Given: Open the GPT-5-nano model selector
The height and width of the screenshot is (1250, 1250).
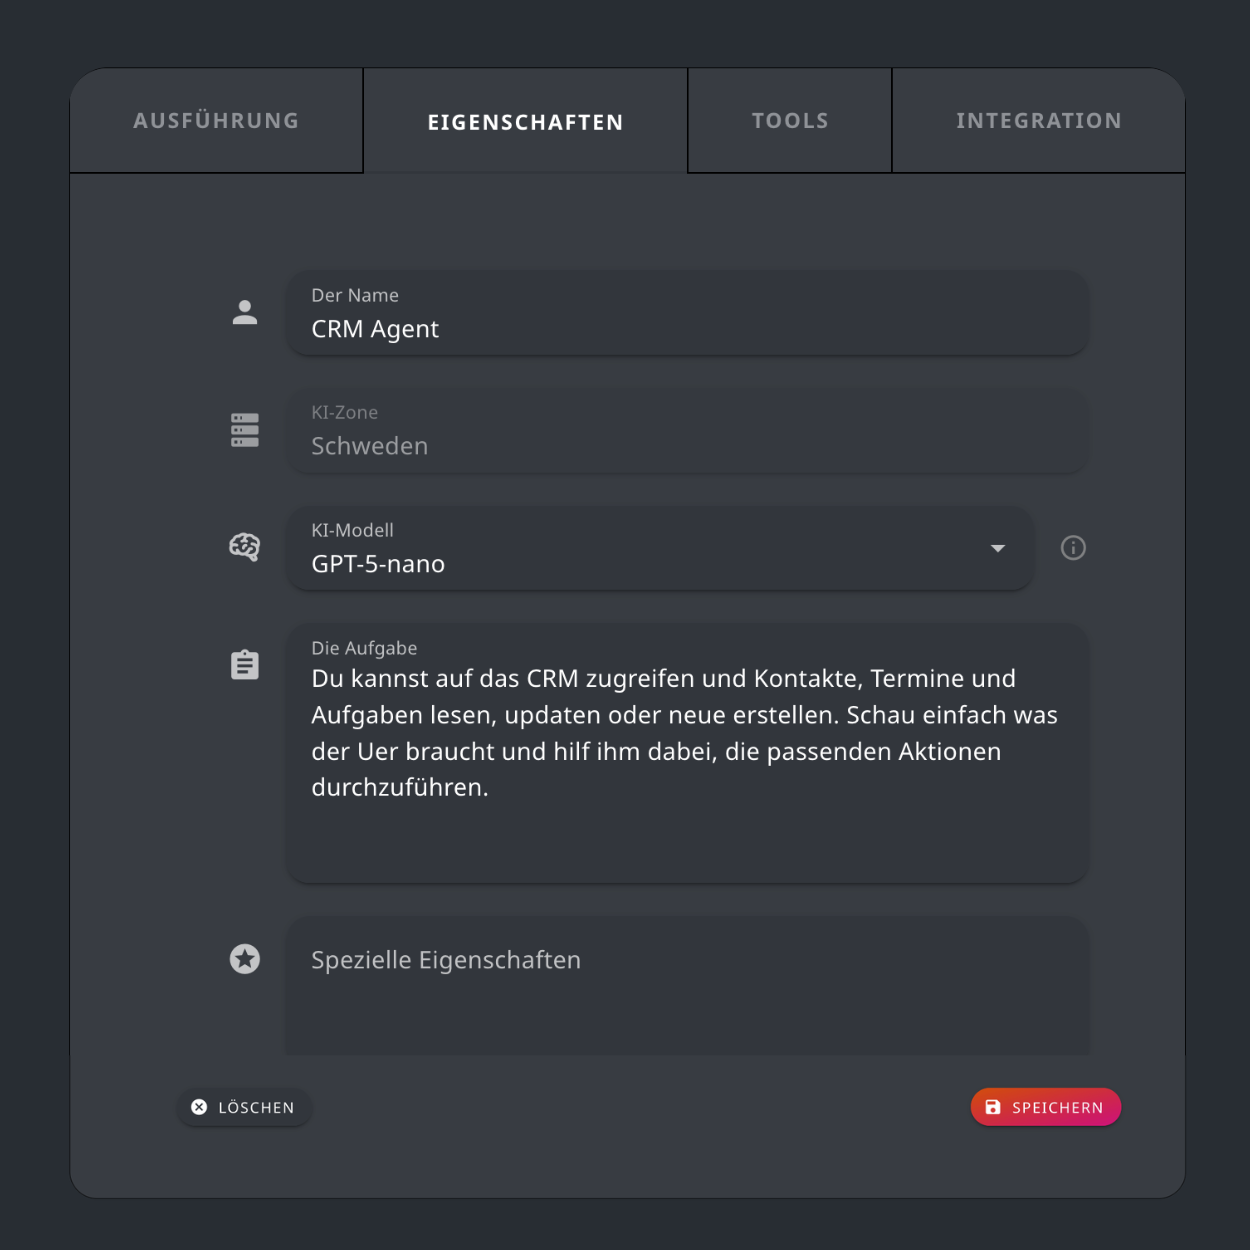Looking at the screenshot, I should point(658,548).
